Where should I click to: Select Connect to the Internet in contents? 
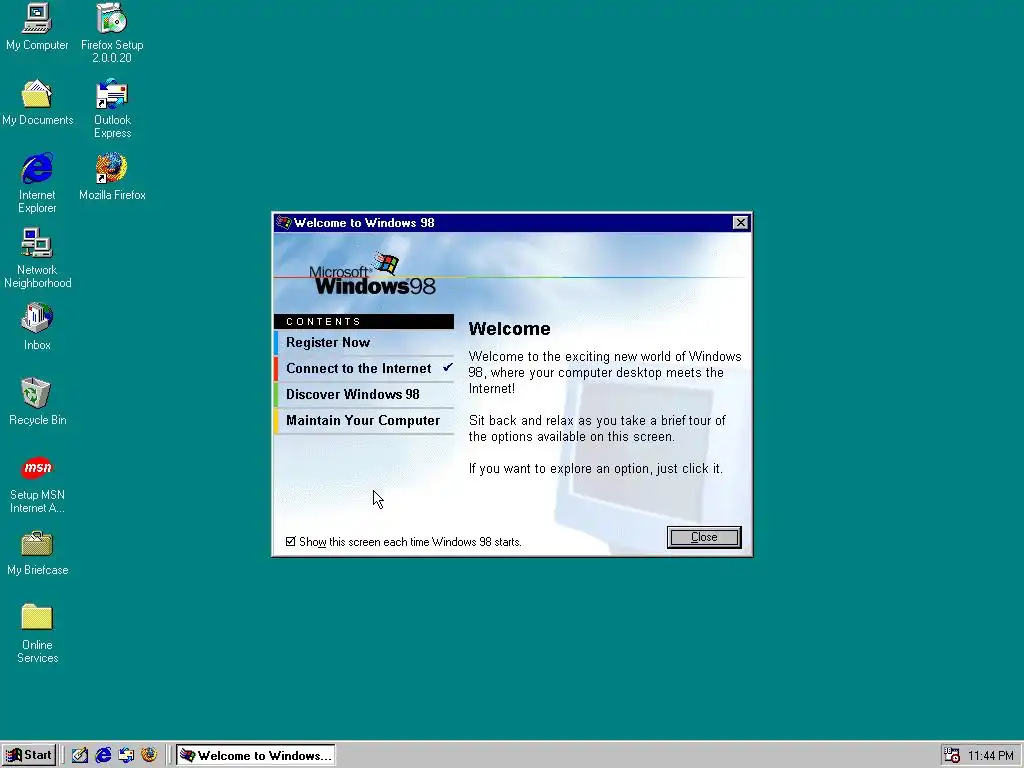click(x=364, y=368)
